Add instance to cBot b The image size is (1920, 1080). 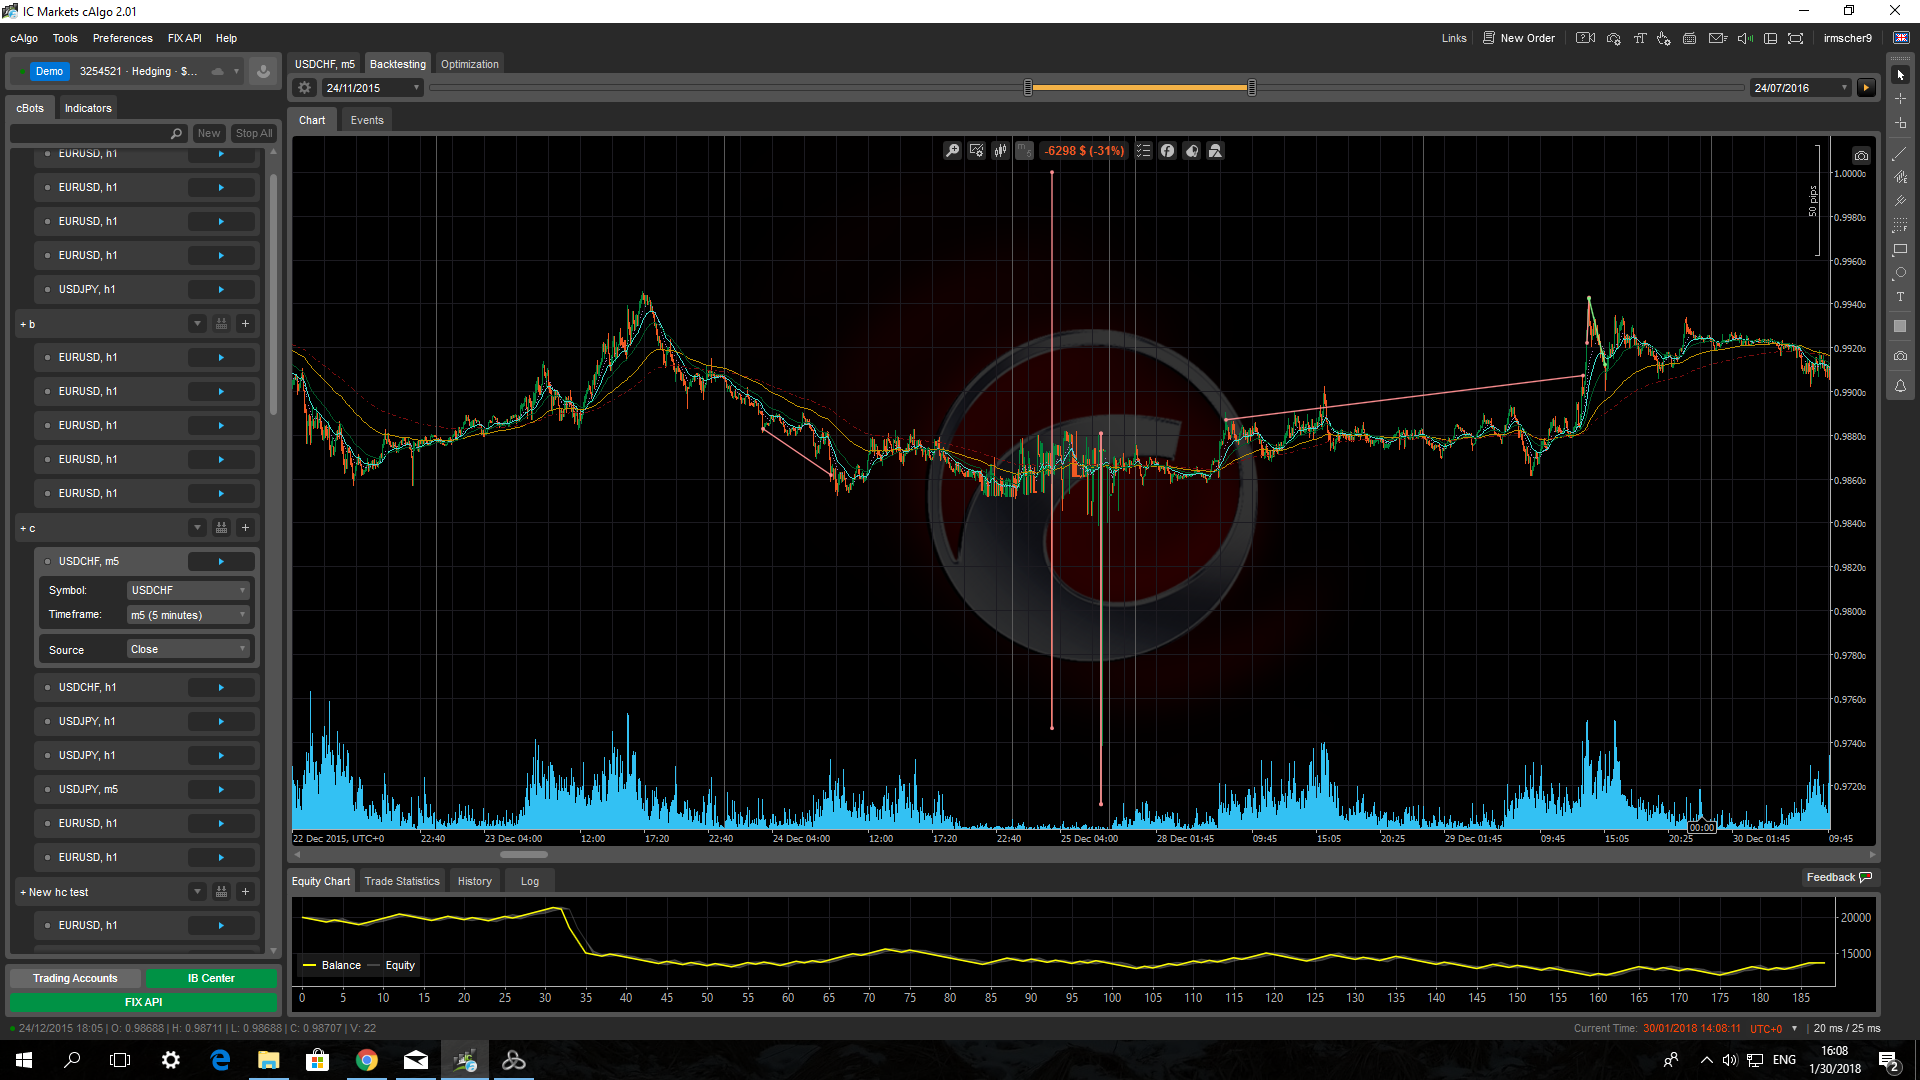tap(245, 324)
